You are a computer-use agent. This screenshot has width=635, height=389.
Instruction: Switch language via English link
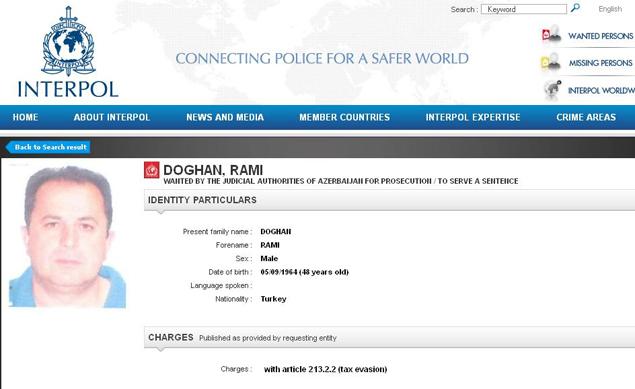610,9
